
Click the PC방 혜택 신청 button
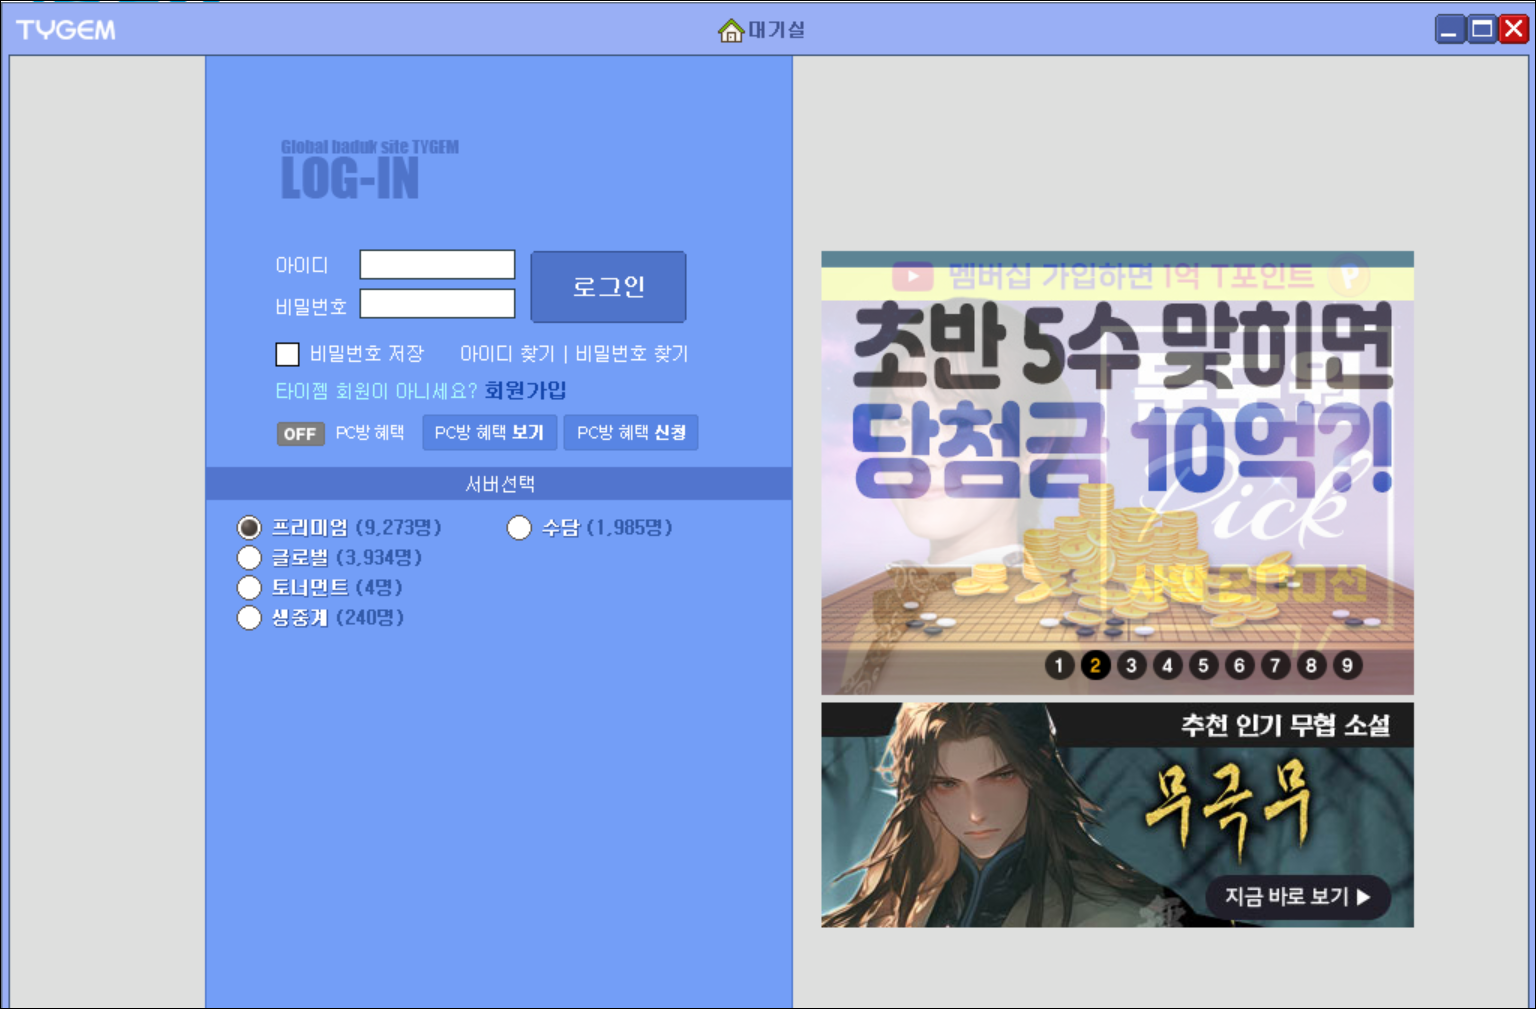[631, 433]
